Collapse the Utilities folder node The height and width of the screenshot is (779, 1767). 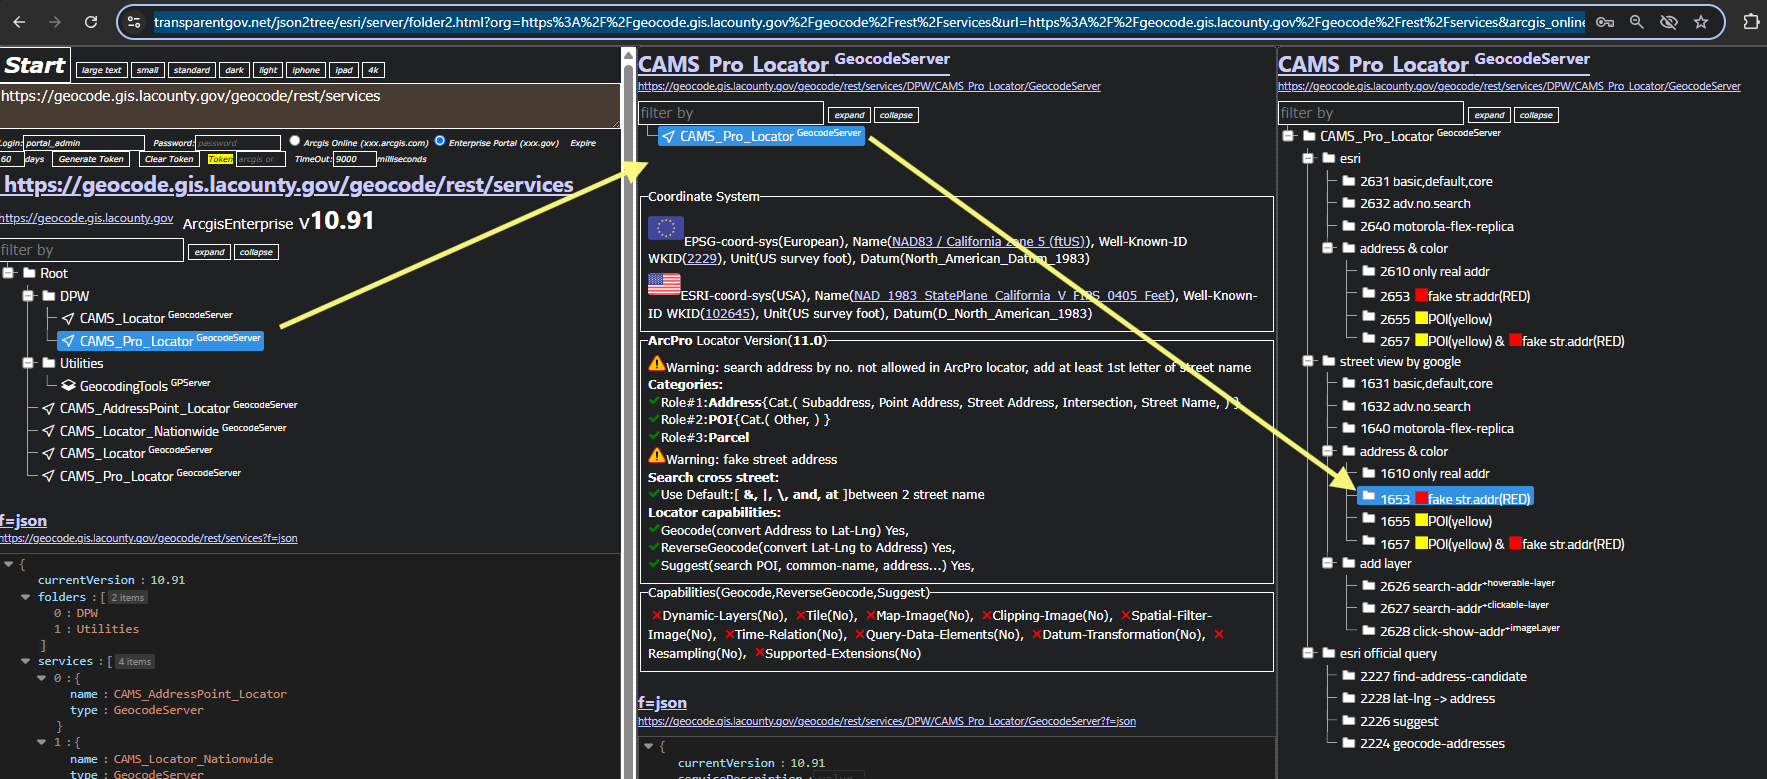click(x=28, y=363)
